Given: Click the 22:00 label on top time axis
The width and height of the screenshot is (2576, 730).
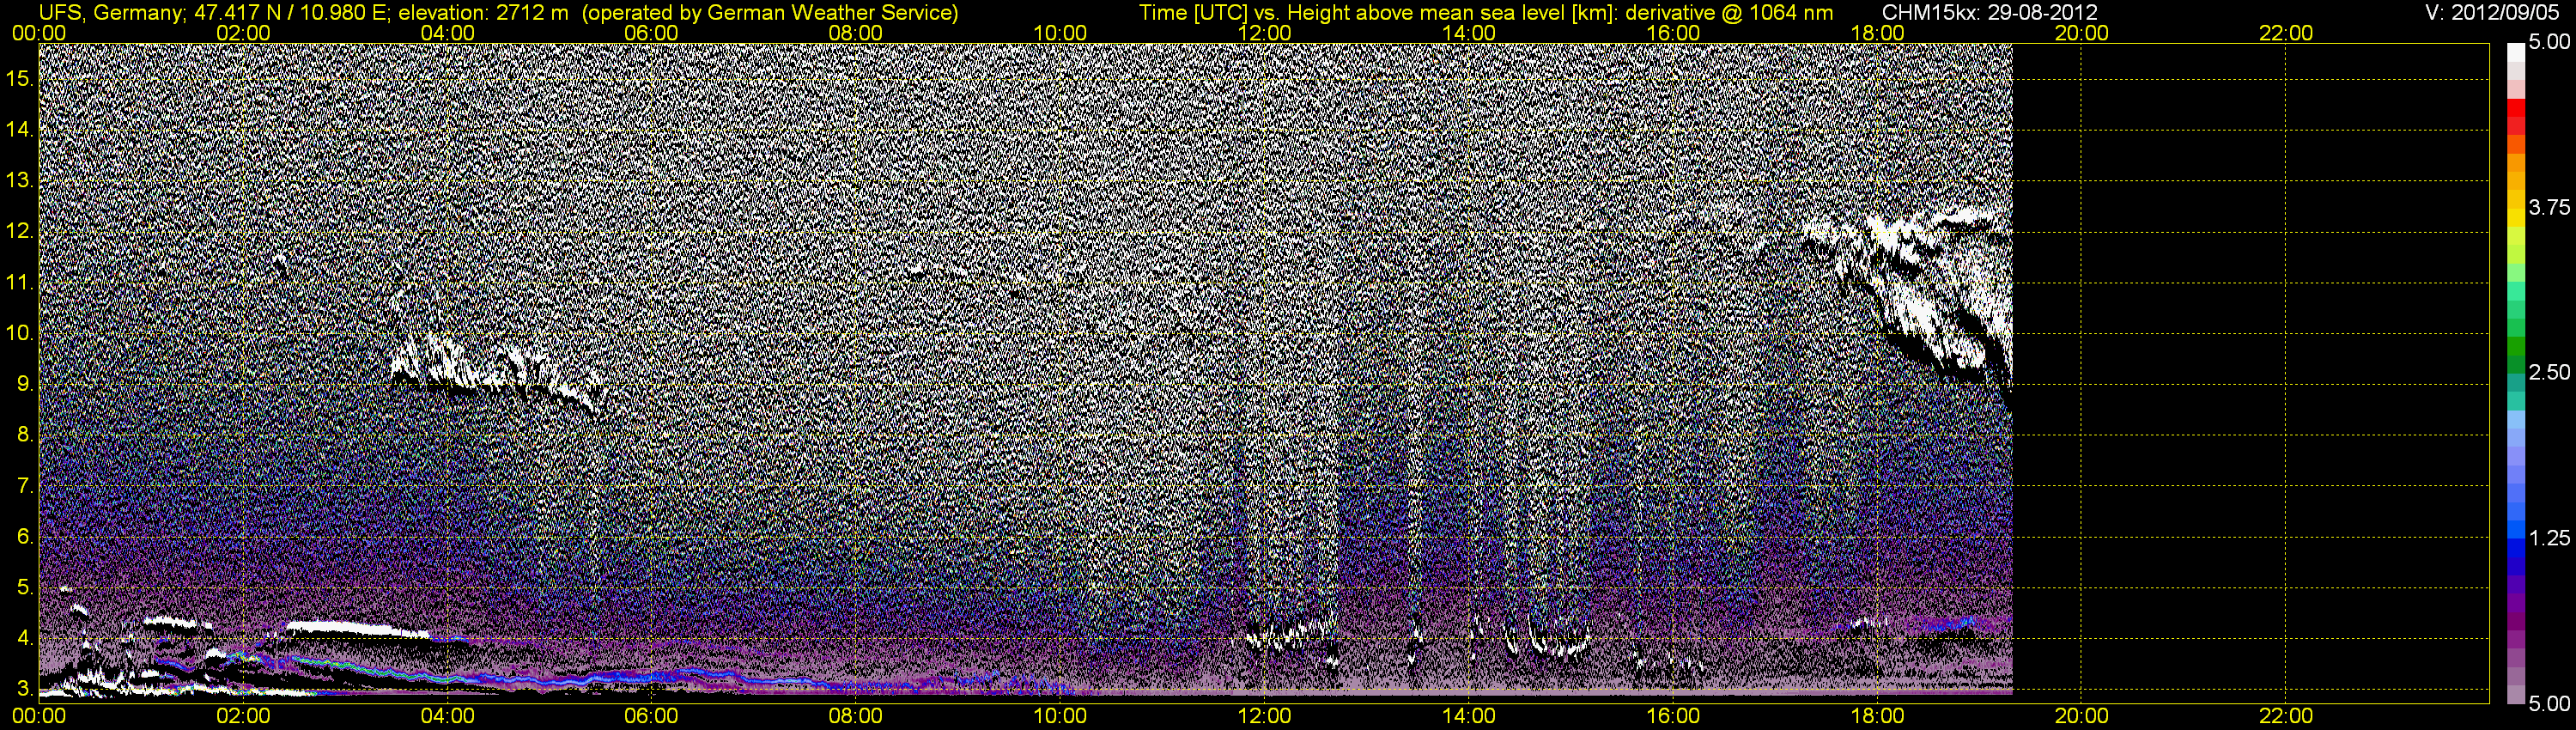Looking at the screenshot, I should click(2286, 32).
